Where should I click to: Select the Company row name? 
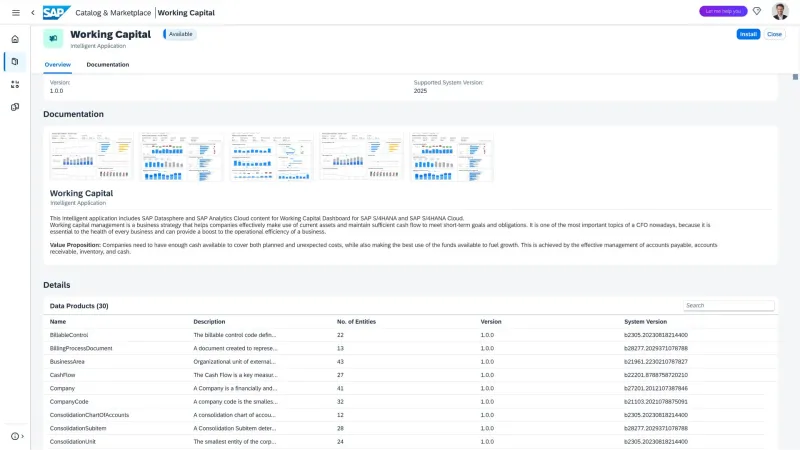62,388
